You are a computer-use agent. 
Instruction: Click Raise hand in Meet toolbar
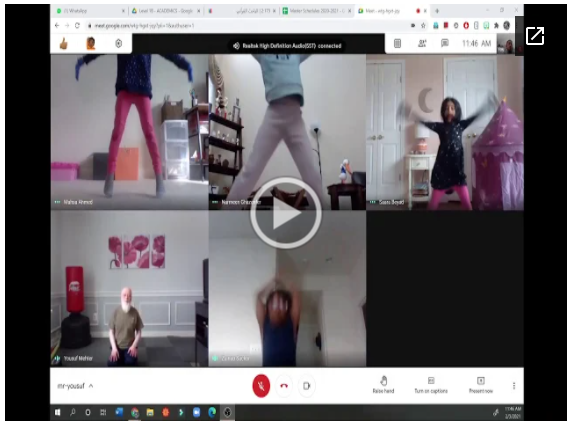click(383, 385)
